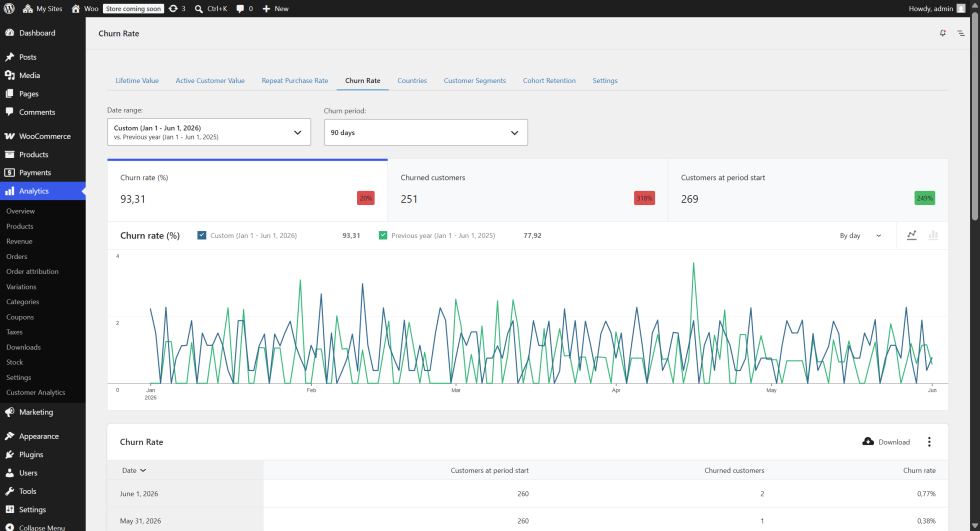Open the activity panel bell icon
The image size is (980, 531).
tap(942, 33)
